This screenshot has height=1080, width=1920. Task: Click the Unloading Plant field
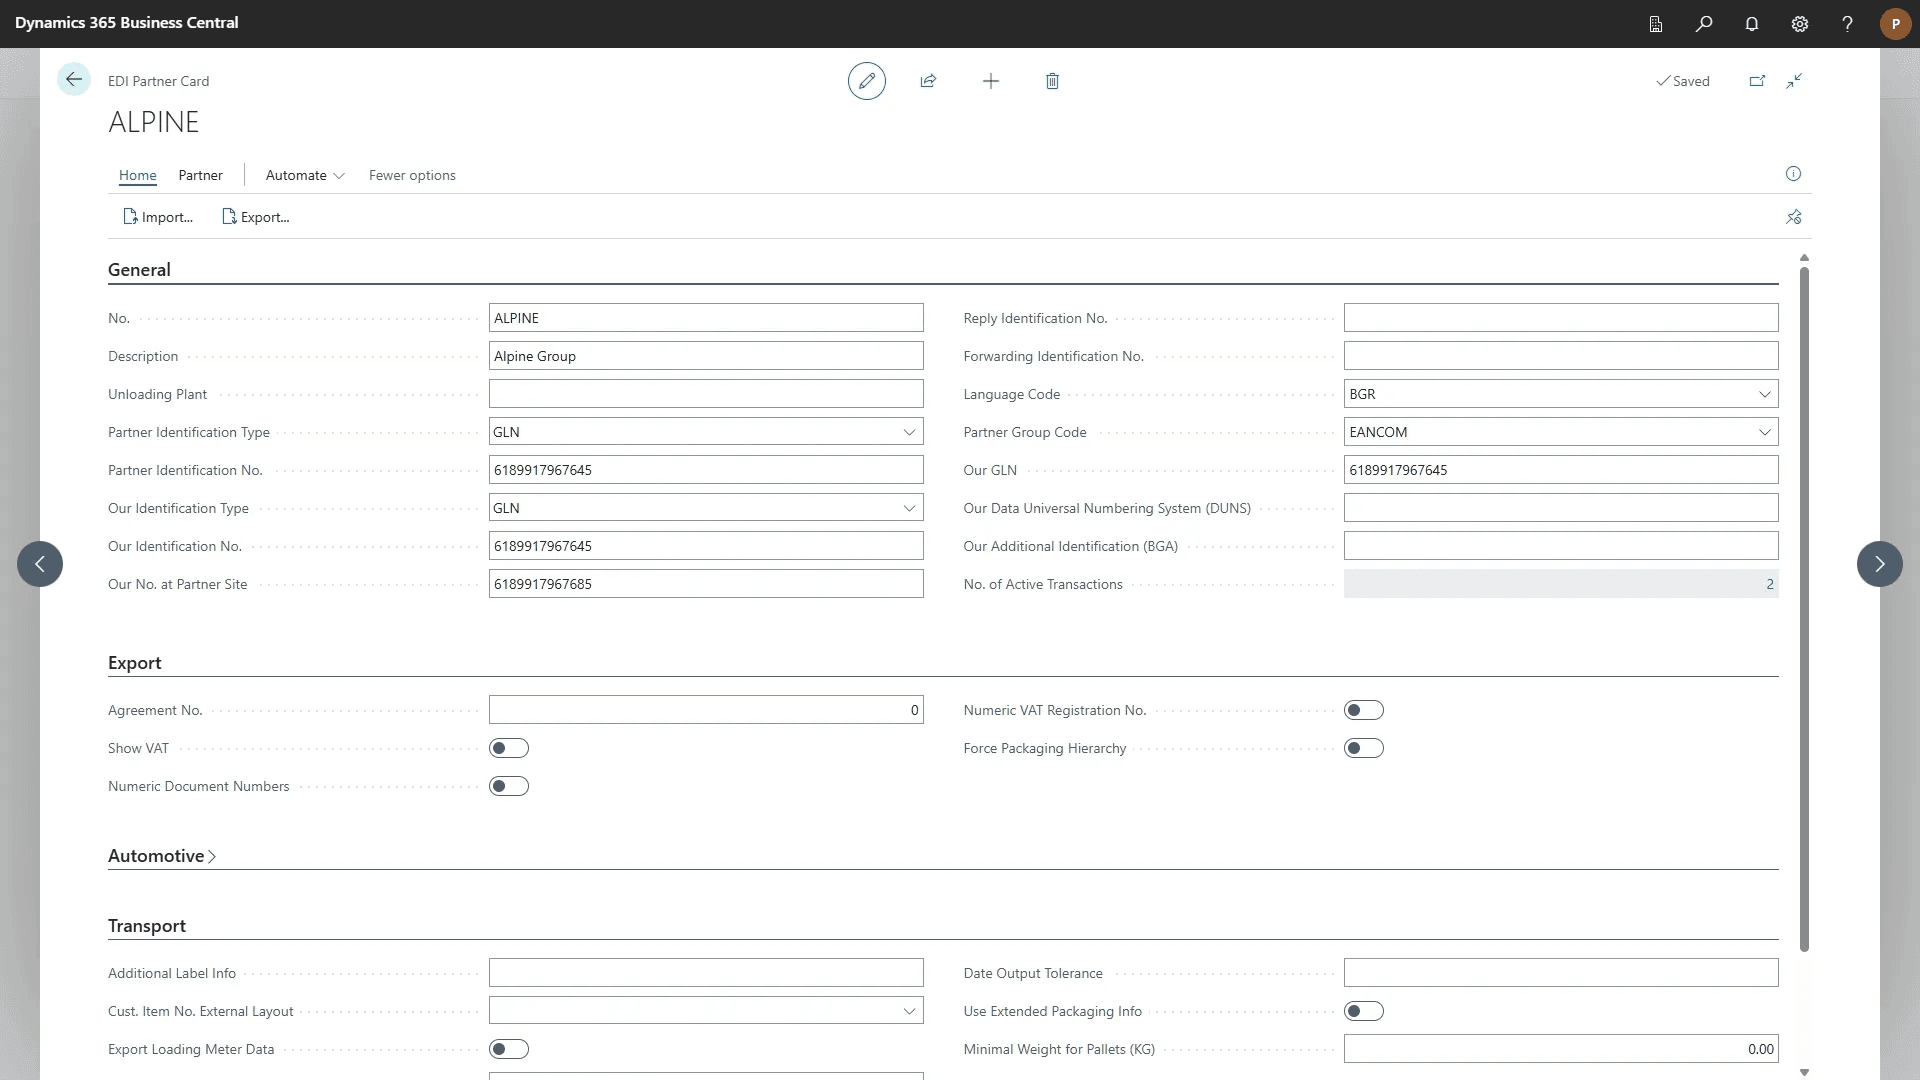[706, 394]
